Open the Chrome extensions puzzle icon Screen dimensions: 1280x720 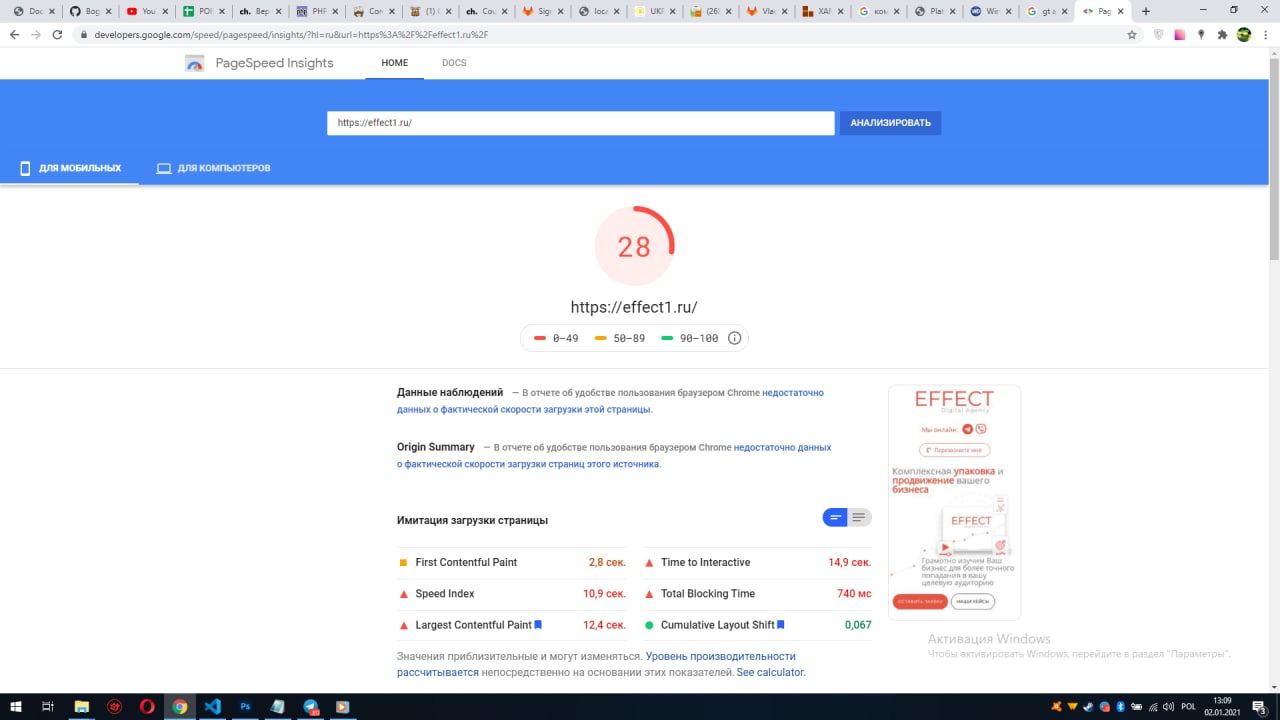click(1222, 34)
